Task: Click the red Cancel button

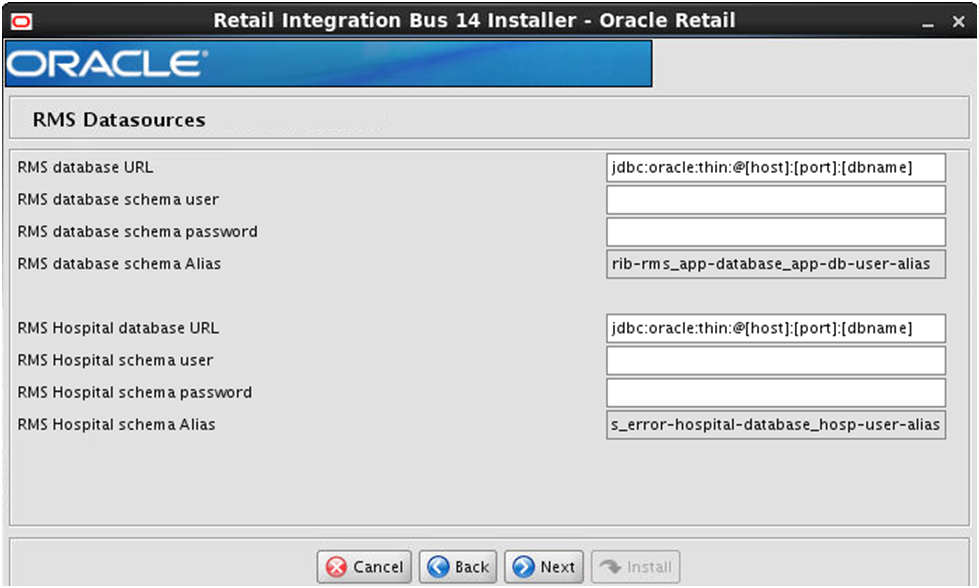Action: [x=364, y=567]
